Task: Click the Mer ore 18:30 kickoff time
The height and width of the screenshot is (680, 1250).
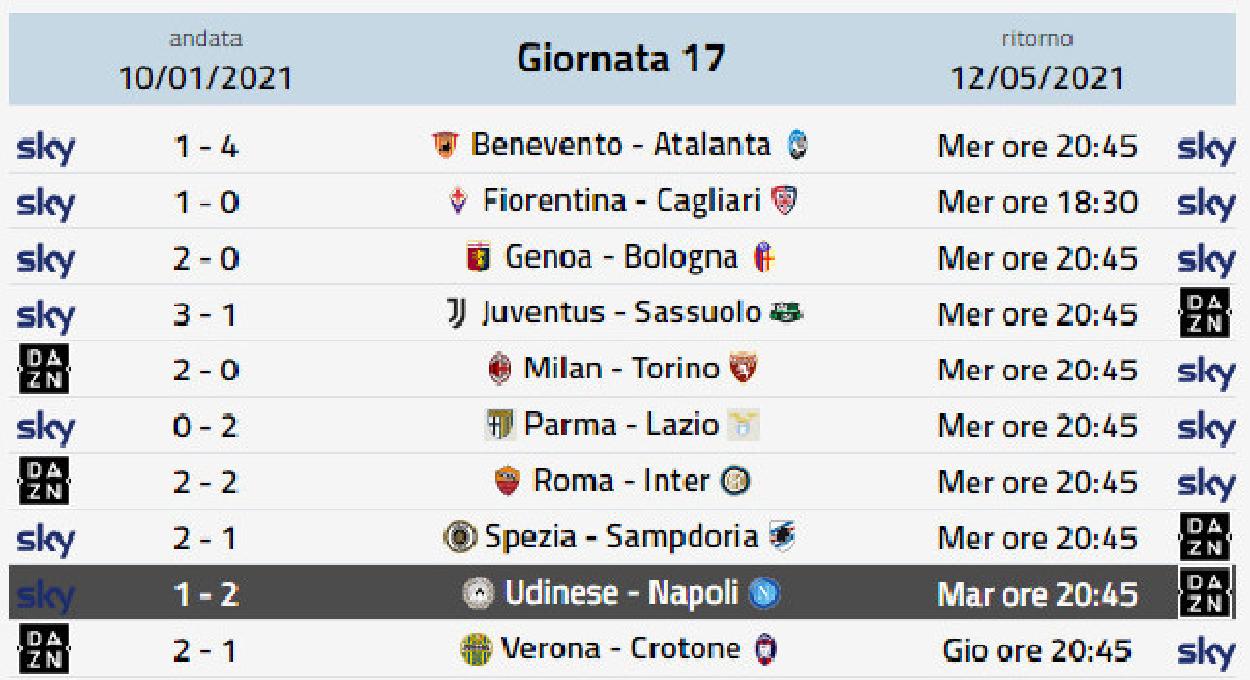Action: point(1037,202)
